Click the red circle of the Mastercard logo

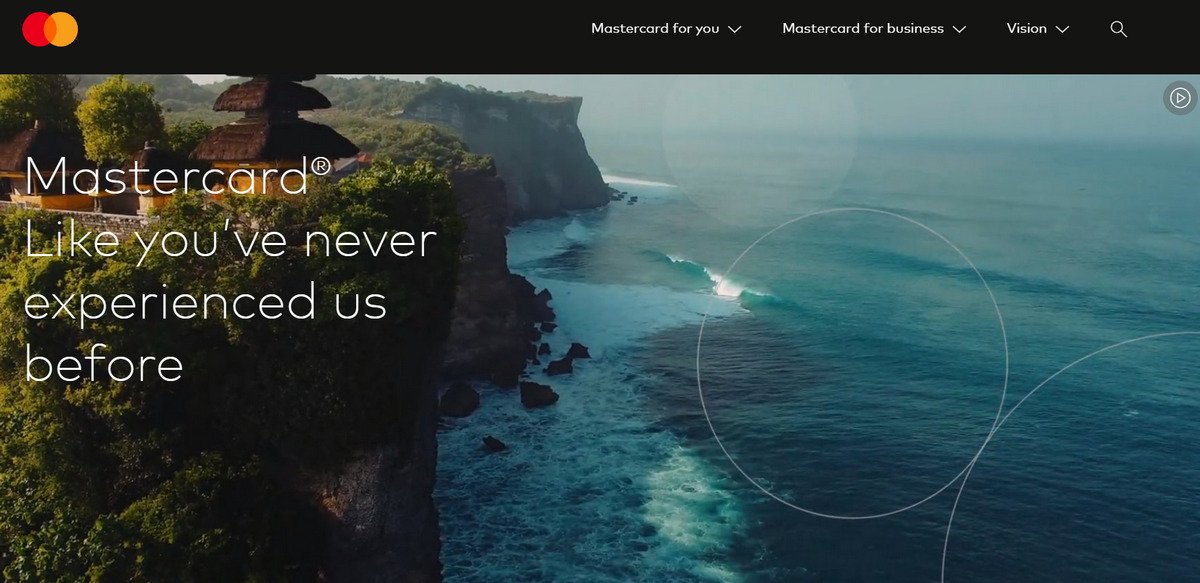[38, 29]
